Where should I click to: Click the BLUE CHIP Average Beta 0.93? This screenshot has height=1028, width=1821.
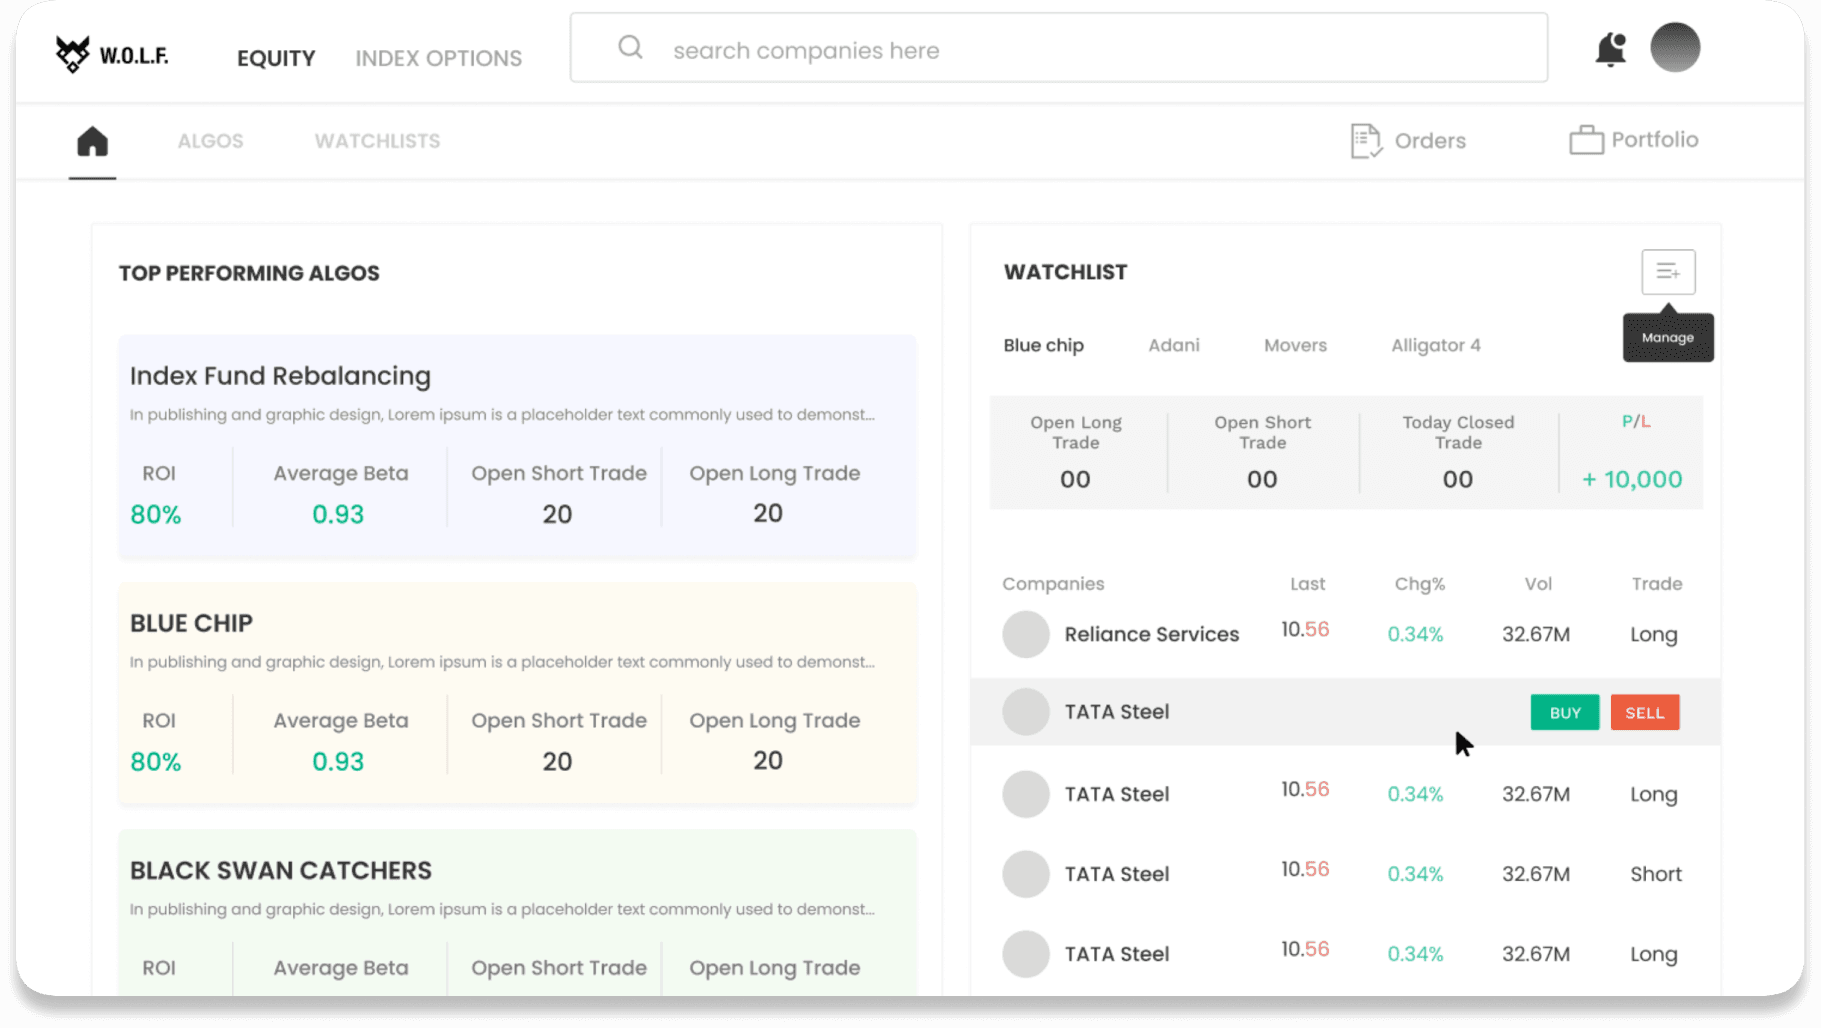coord(338,761)
